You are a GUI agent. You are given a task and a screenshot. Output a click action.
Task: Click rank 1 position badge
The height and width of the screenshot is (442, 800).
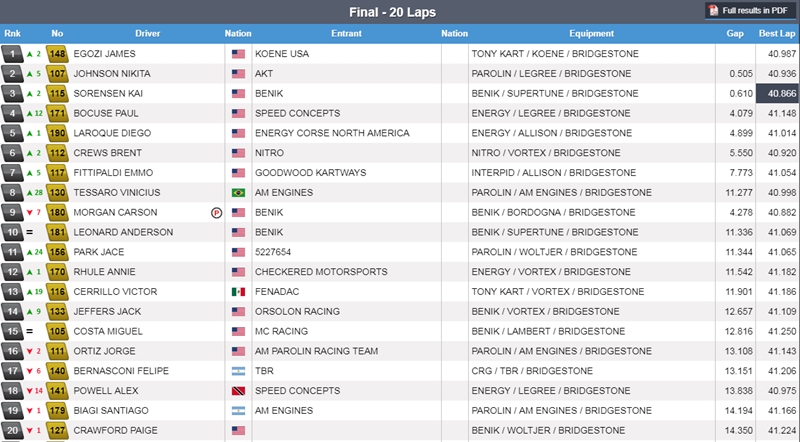point(12,54)
